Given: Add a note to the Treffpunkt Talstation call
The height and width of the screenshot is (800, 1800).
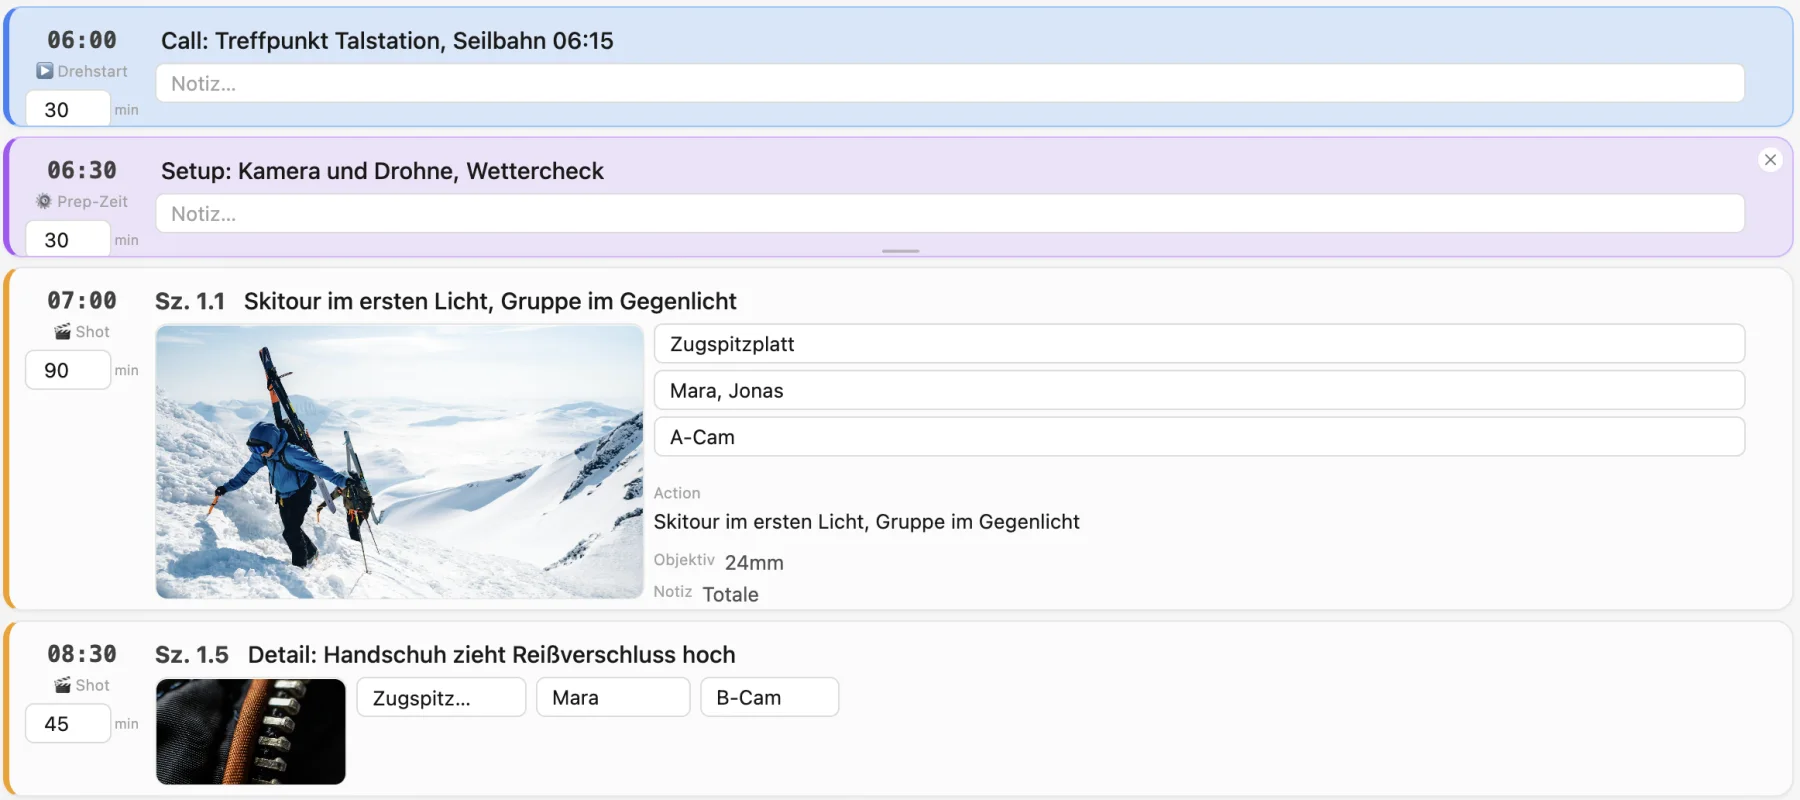Looking at the screenshot, I should point(950,83).
